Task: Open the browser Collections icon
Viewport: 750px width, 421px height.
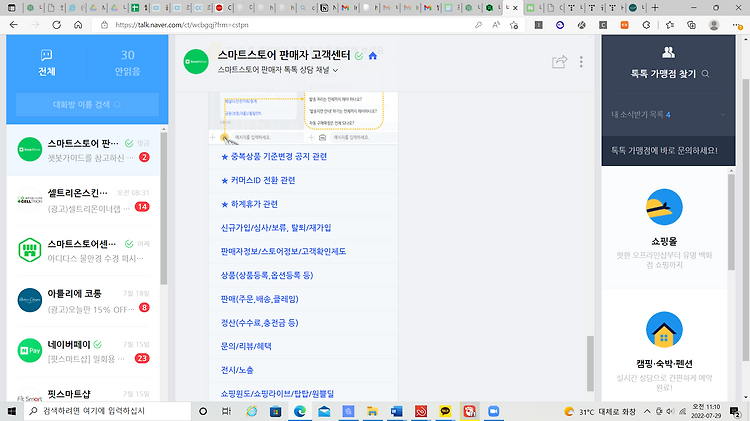Action: coord(691,25)
